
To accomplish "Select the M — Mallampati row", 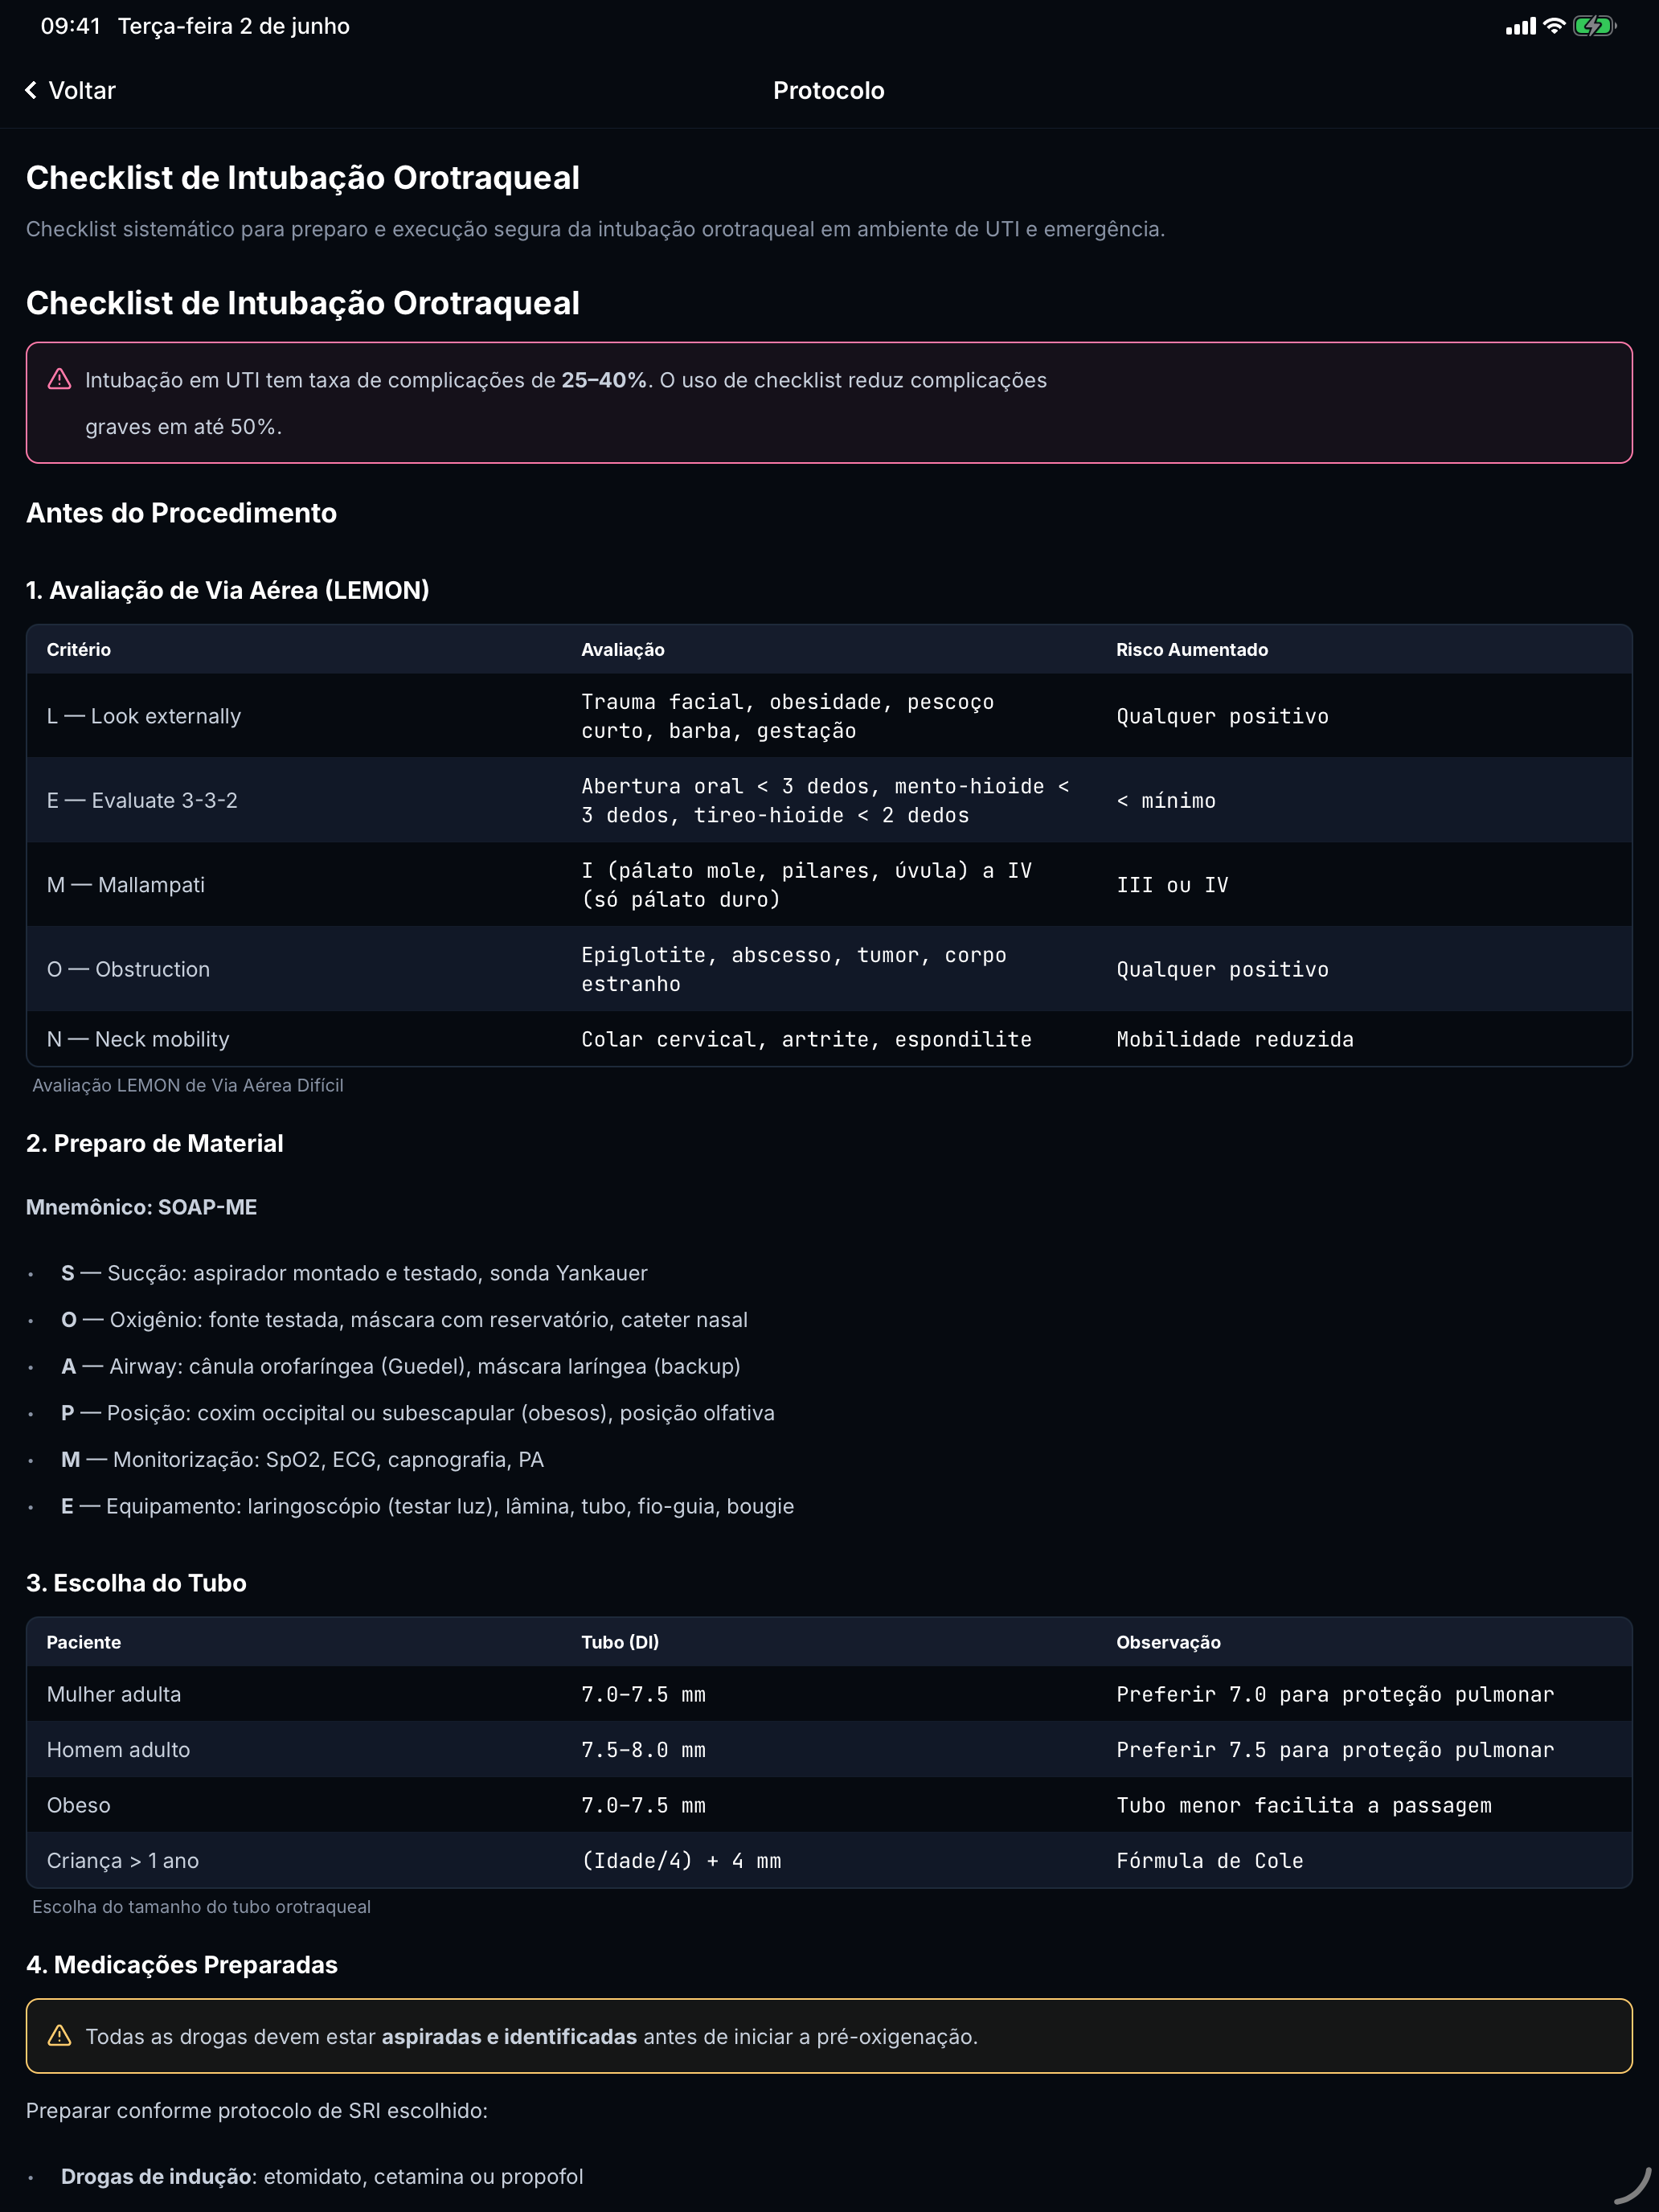I will pos(829,885).
